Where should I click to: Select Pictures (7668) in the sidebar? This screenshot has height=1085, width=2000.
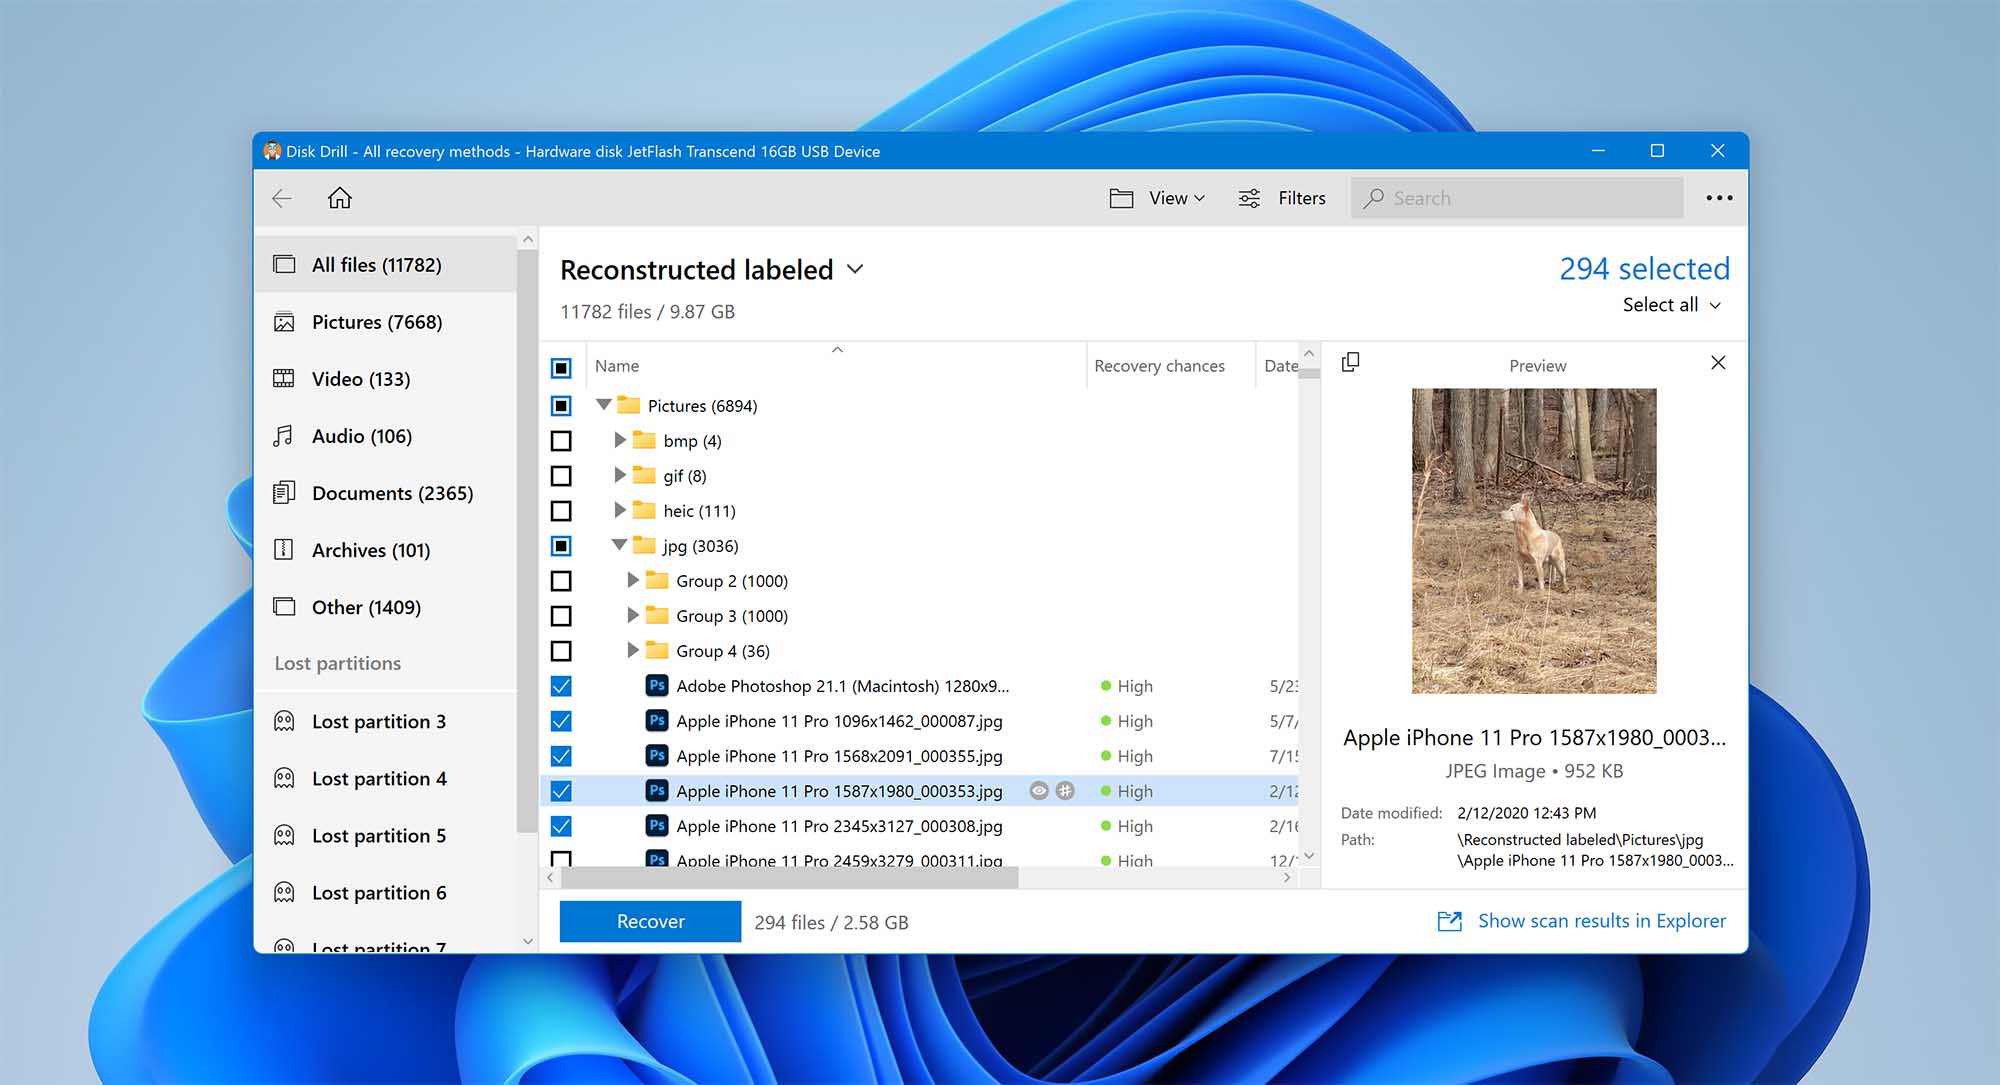coord(377,322)
